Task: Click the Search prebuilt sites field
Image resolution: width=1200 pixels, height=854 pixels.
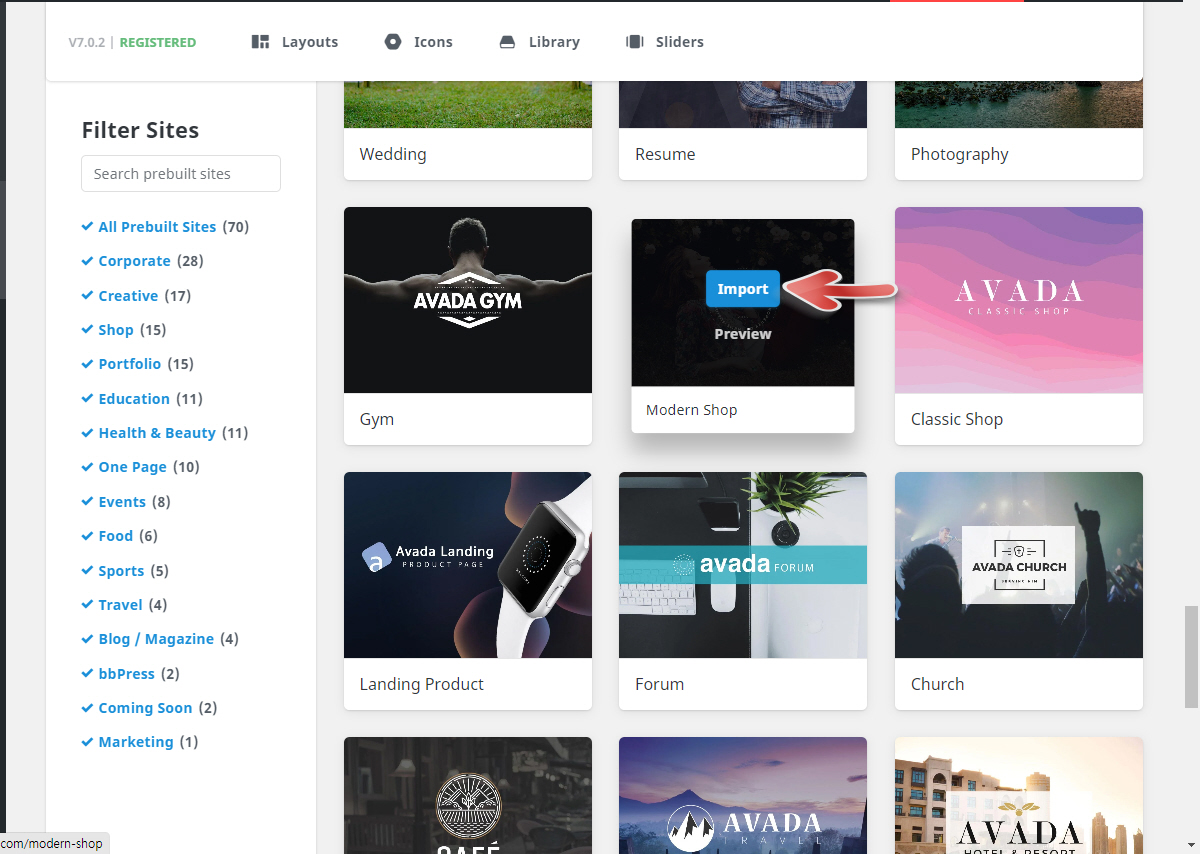Action: tap(181, 174)
